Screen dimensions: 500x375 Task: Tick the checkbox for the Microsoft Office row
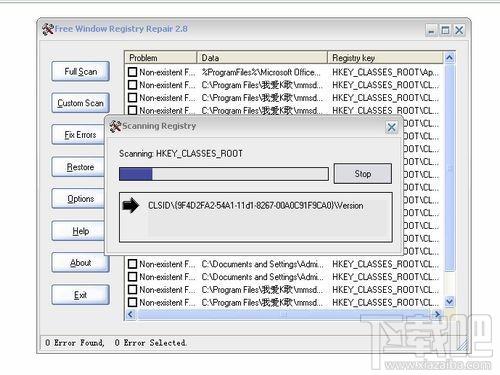132,72
